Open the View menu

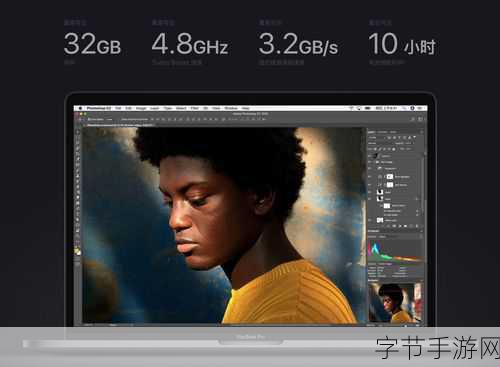(x=216, y=108)
